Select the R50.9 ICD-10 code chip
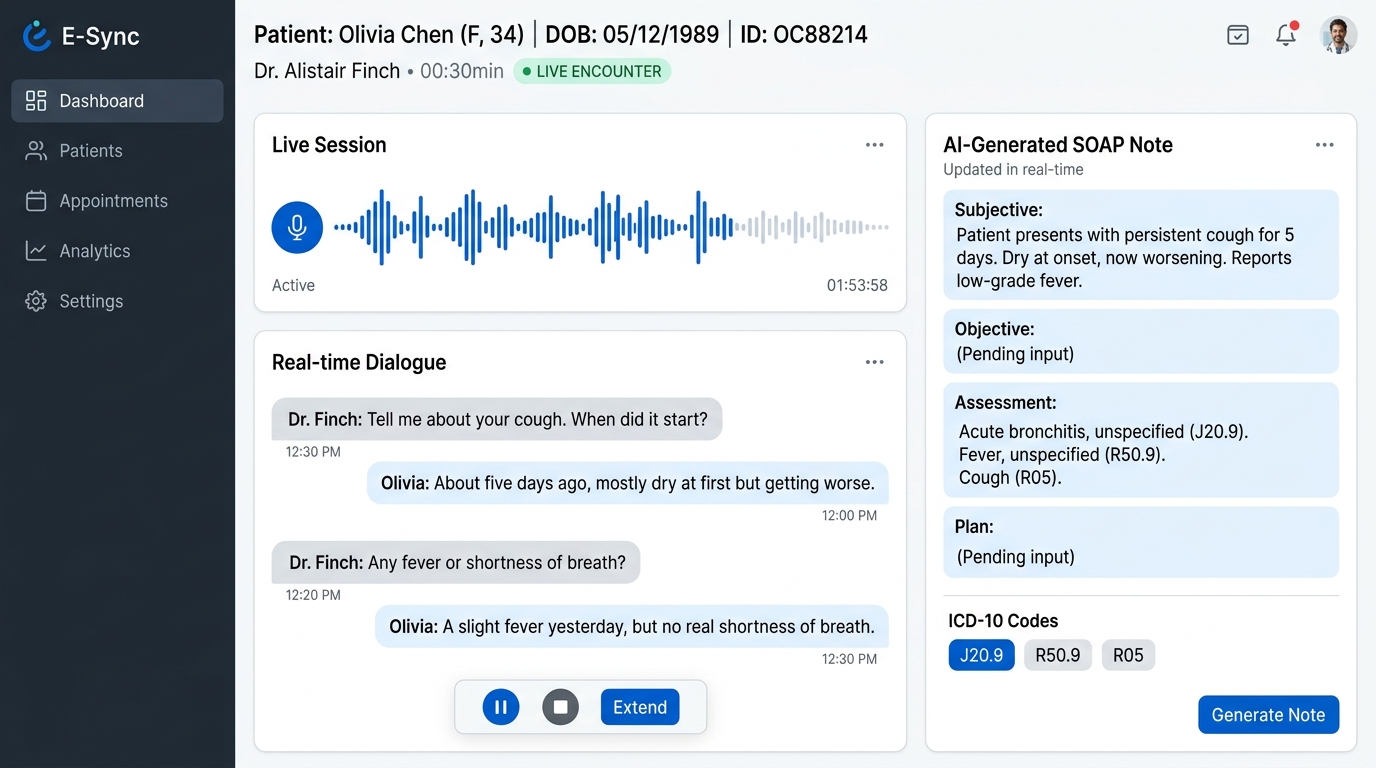 1058,655
